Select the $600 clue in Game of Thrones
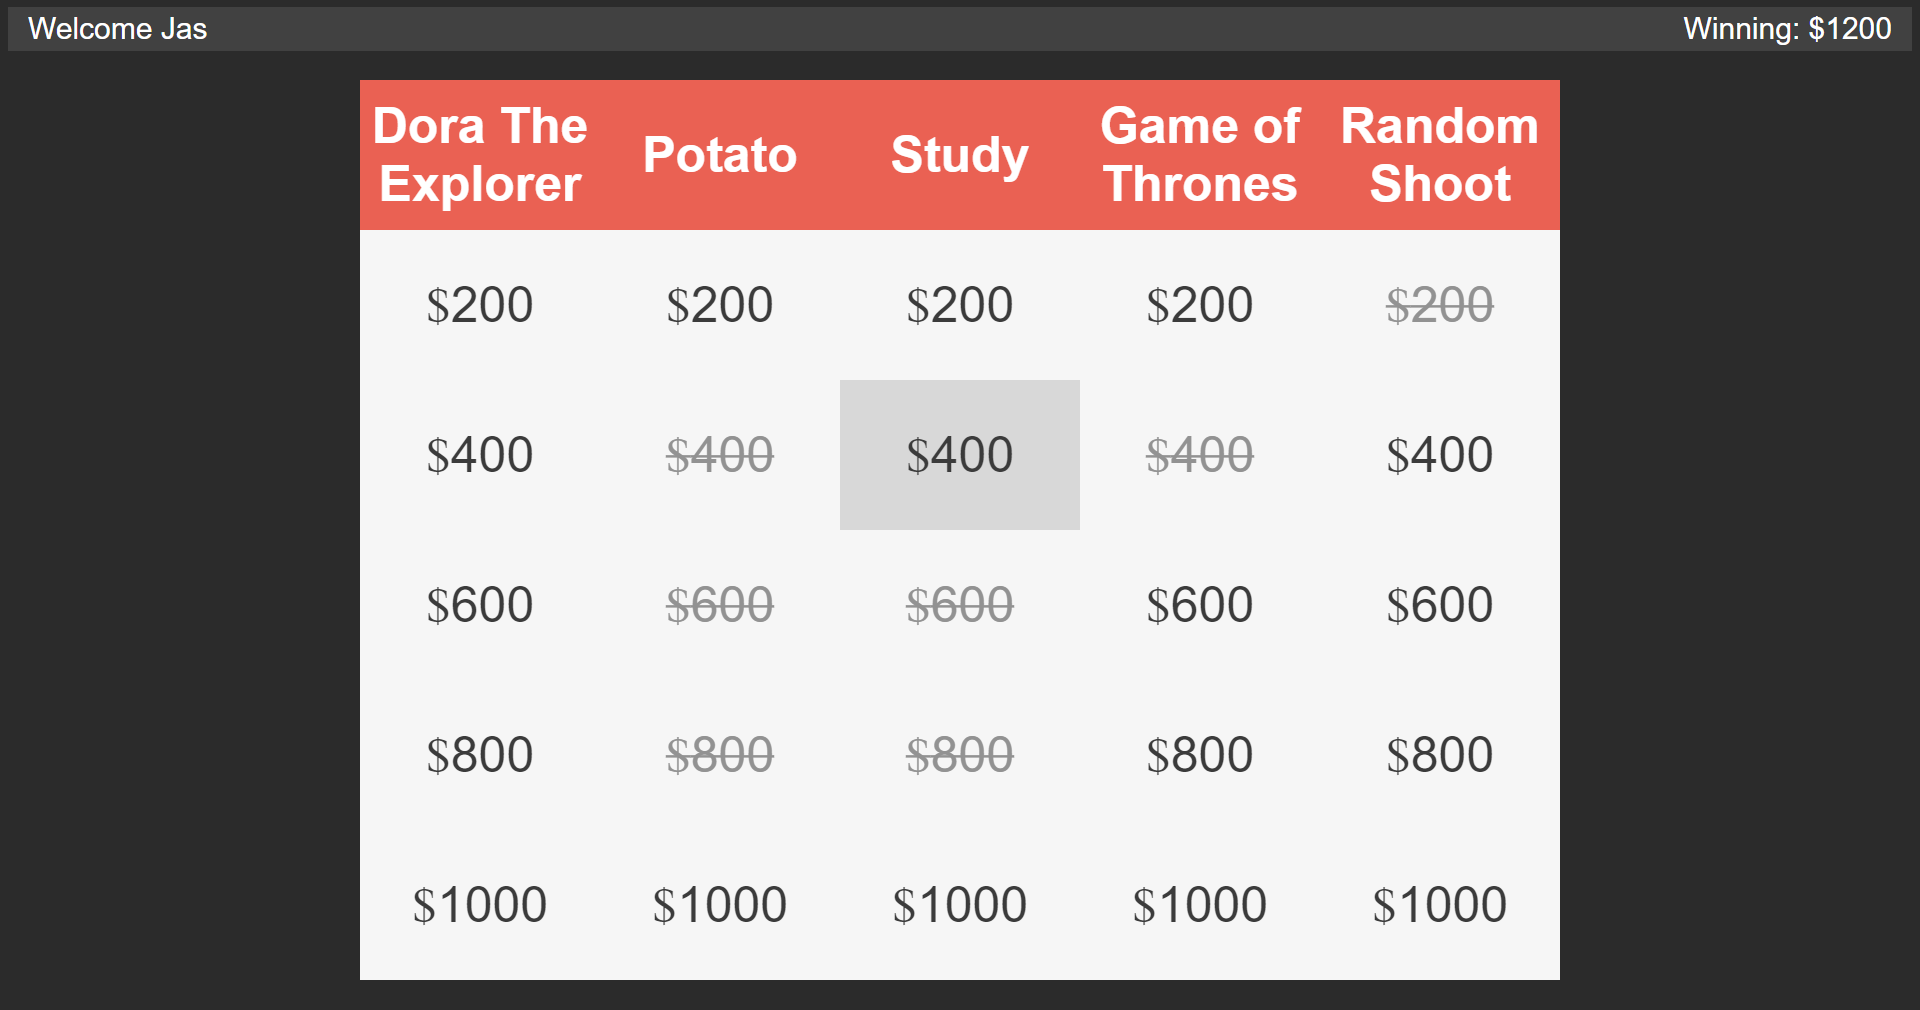Viewport: 1920px width, 1010px height. click(x=1199, y=604)
